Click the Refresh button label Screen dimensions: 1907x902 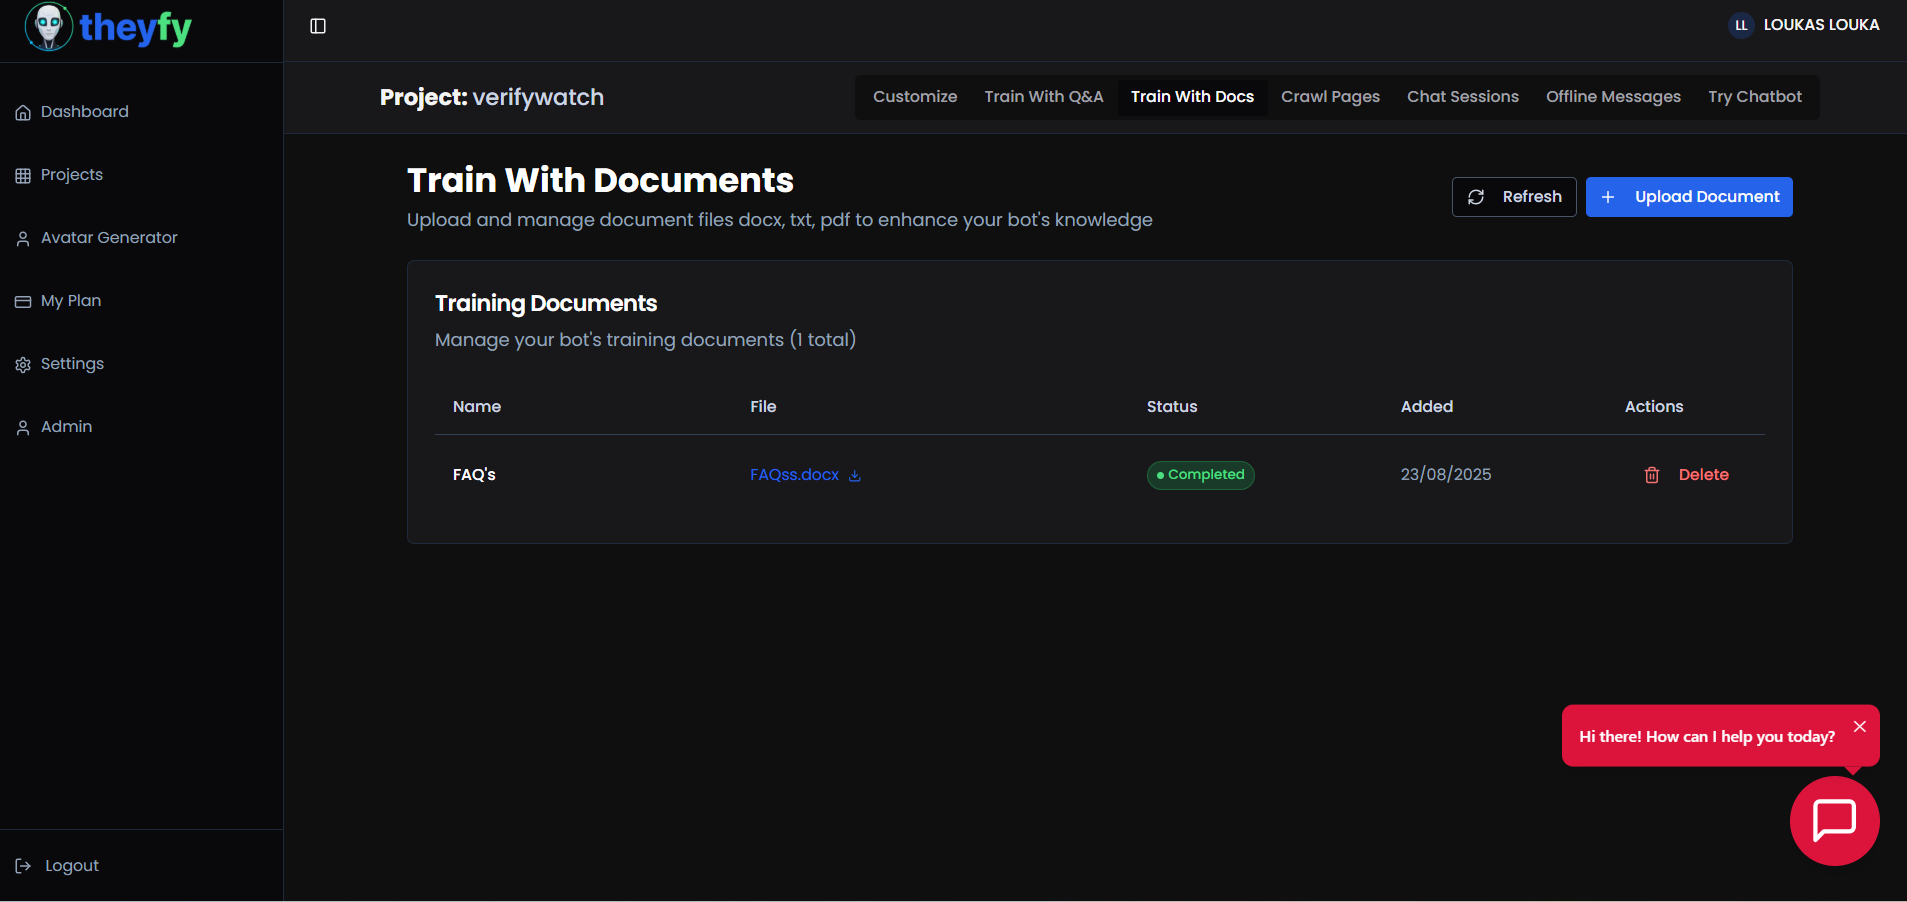pos(1532,197)
